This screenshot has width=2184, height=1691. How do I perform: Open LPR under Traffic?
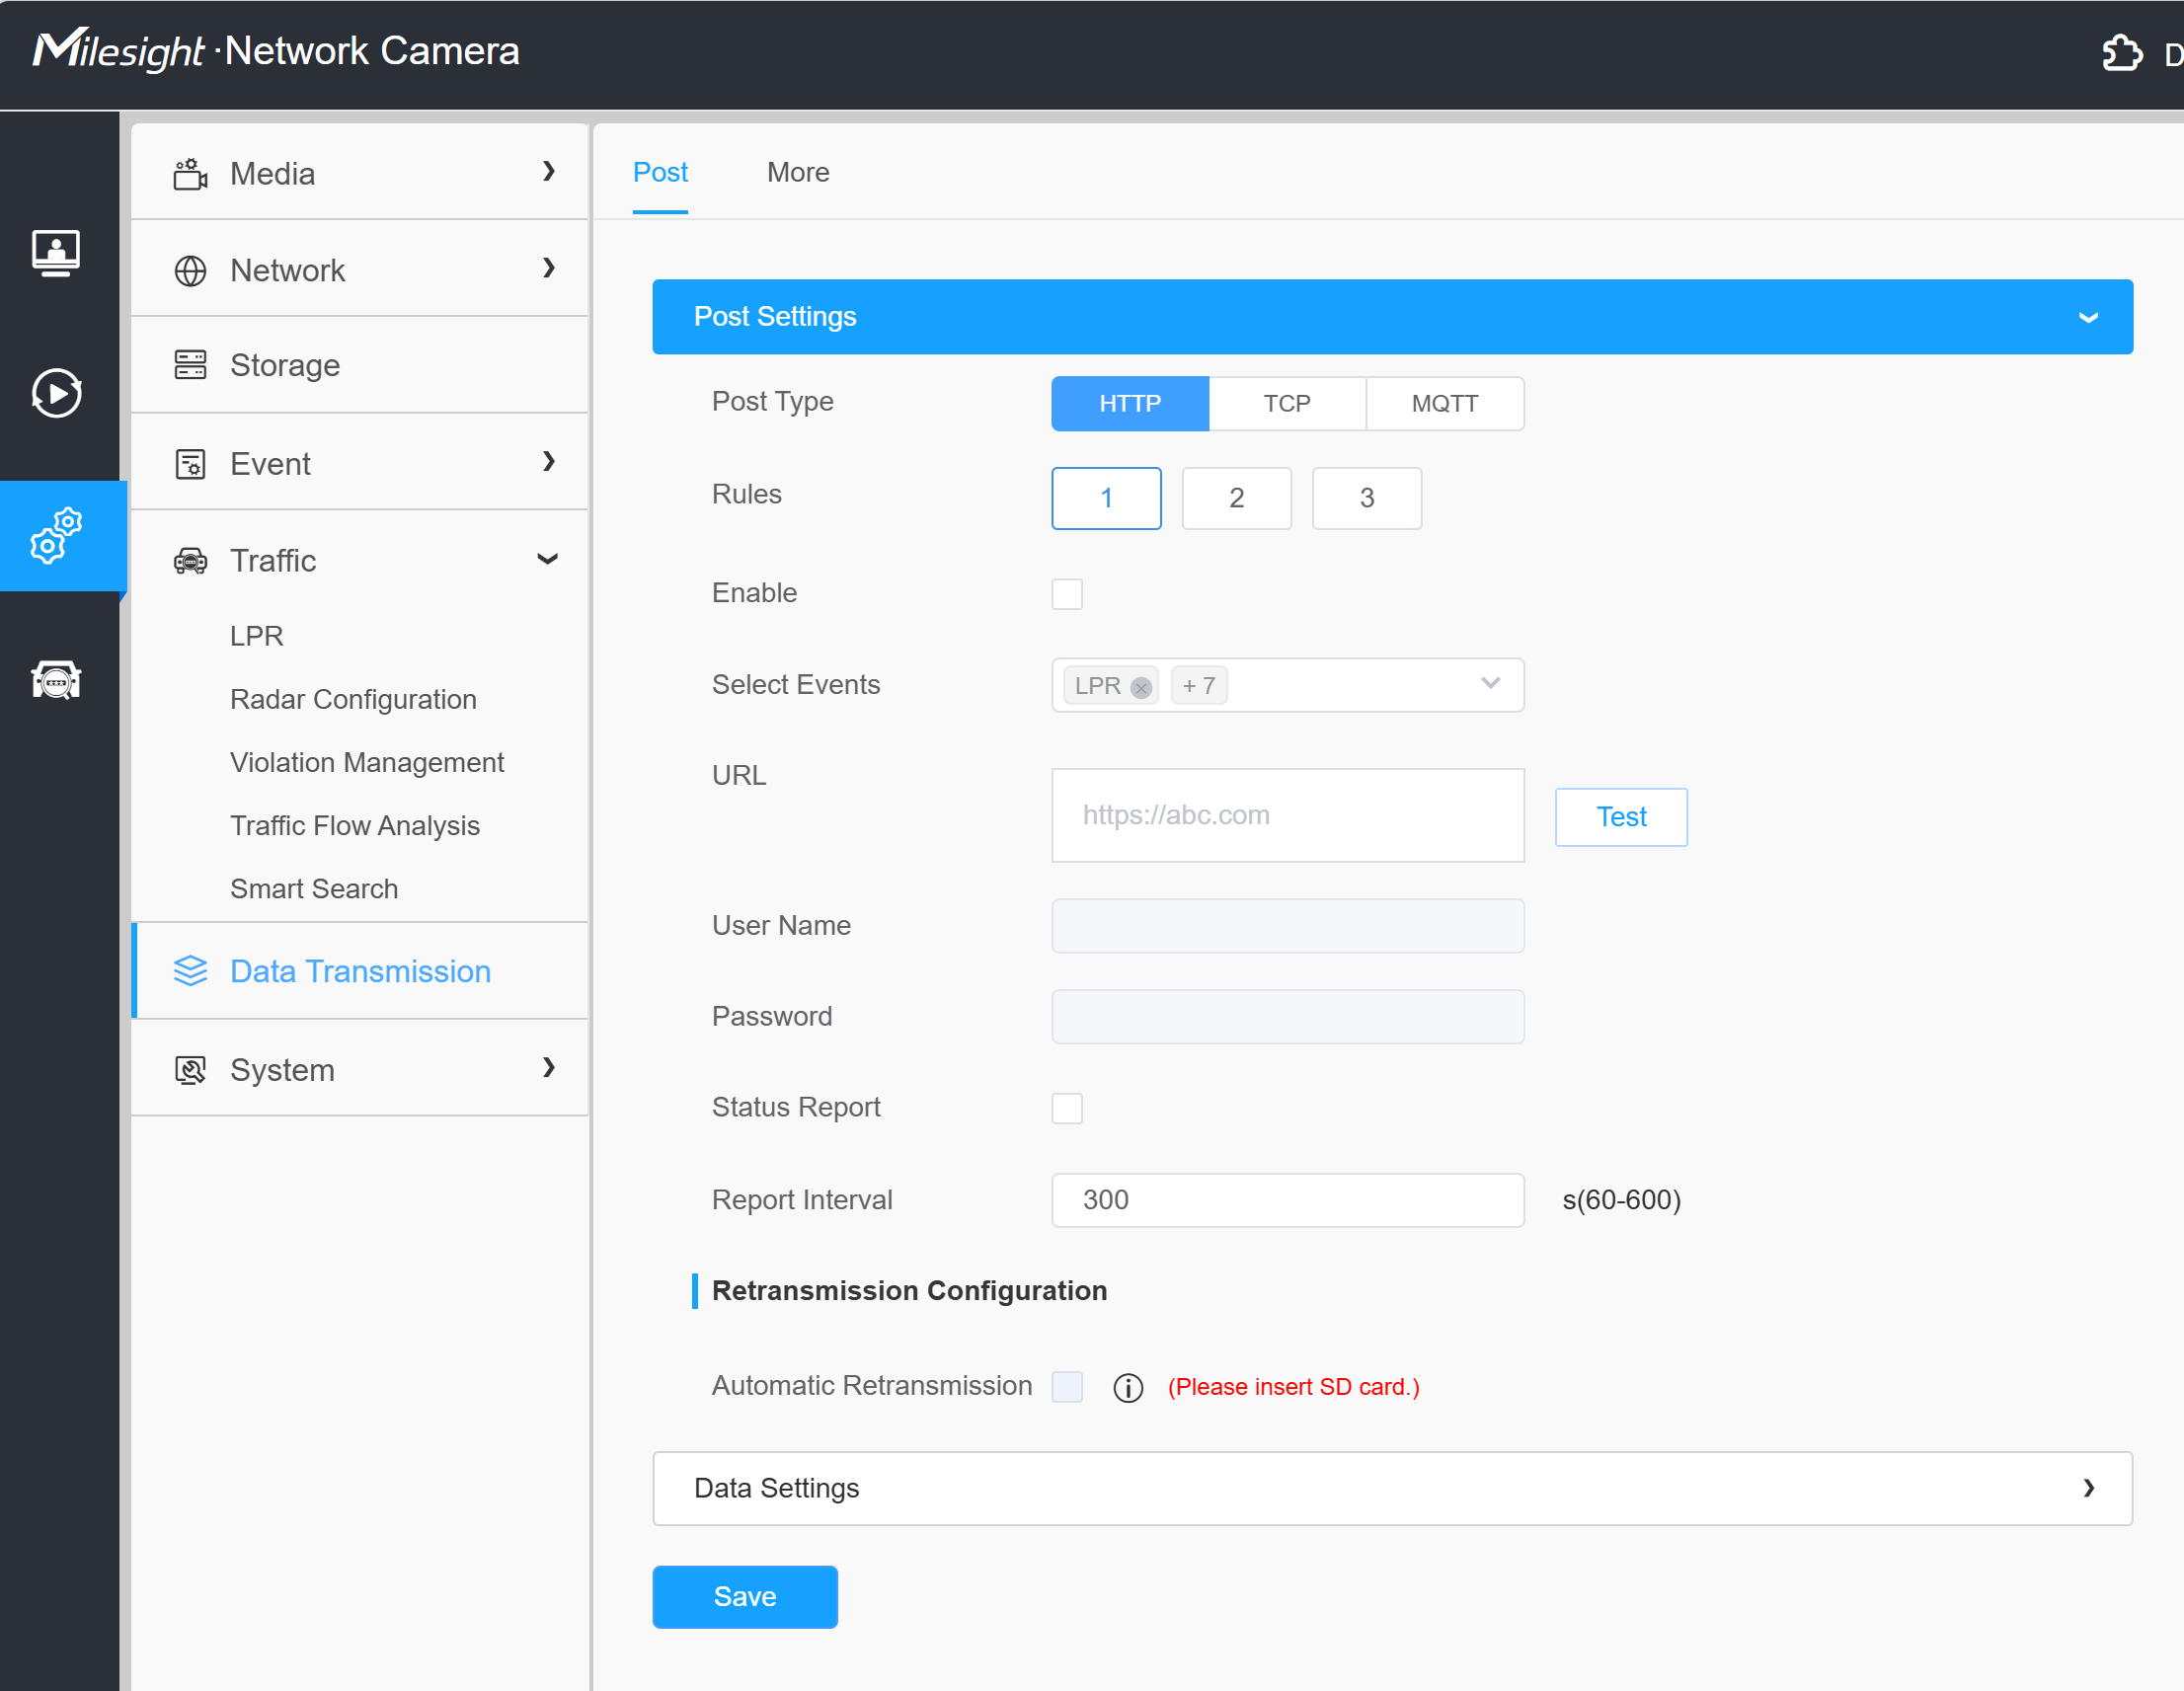click(257, 636)
